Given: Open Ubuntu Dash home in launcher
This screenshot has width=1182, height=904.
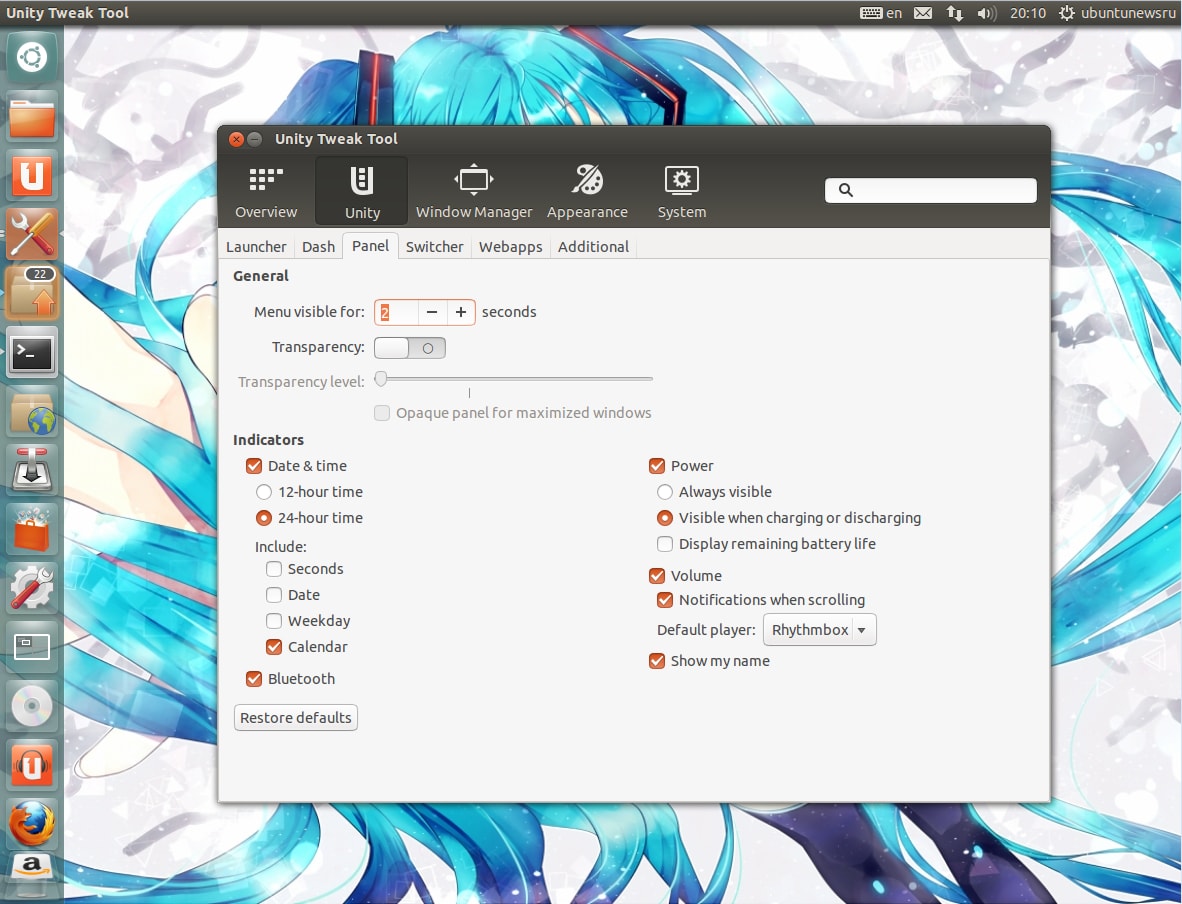Looking at the screenshot, I should (32, 58).
